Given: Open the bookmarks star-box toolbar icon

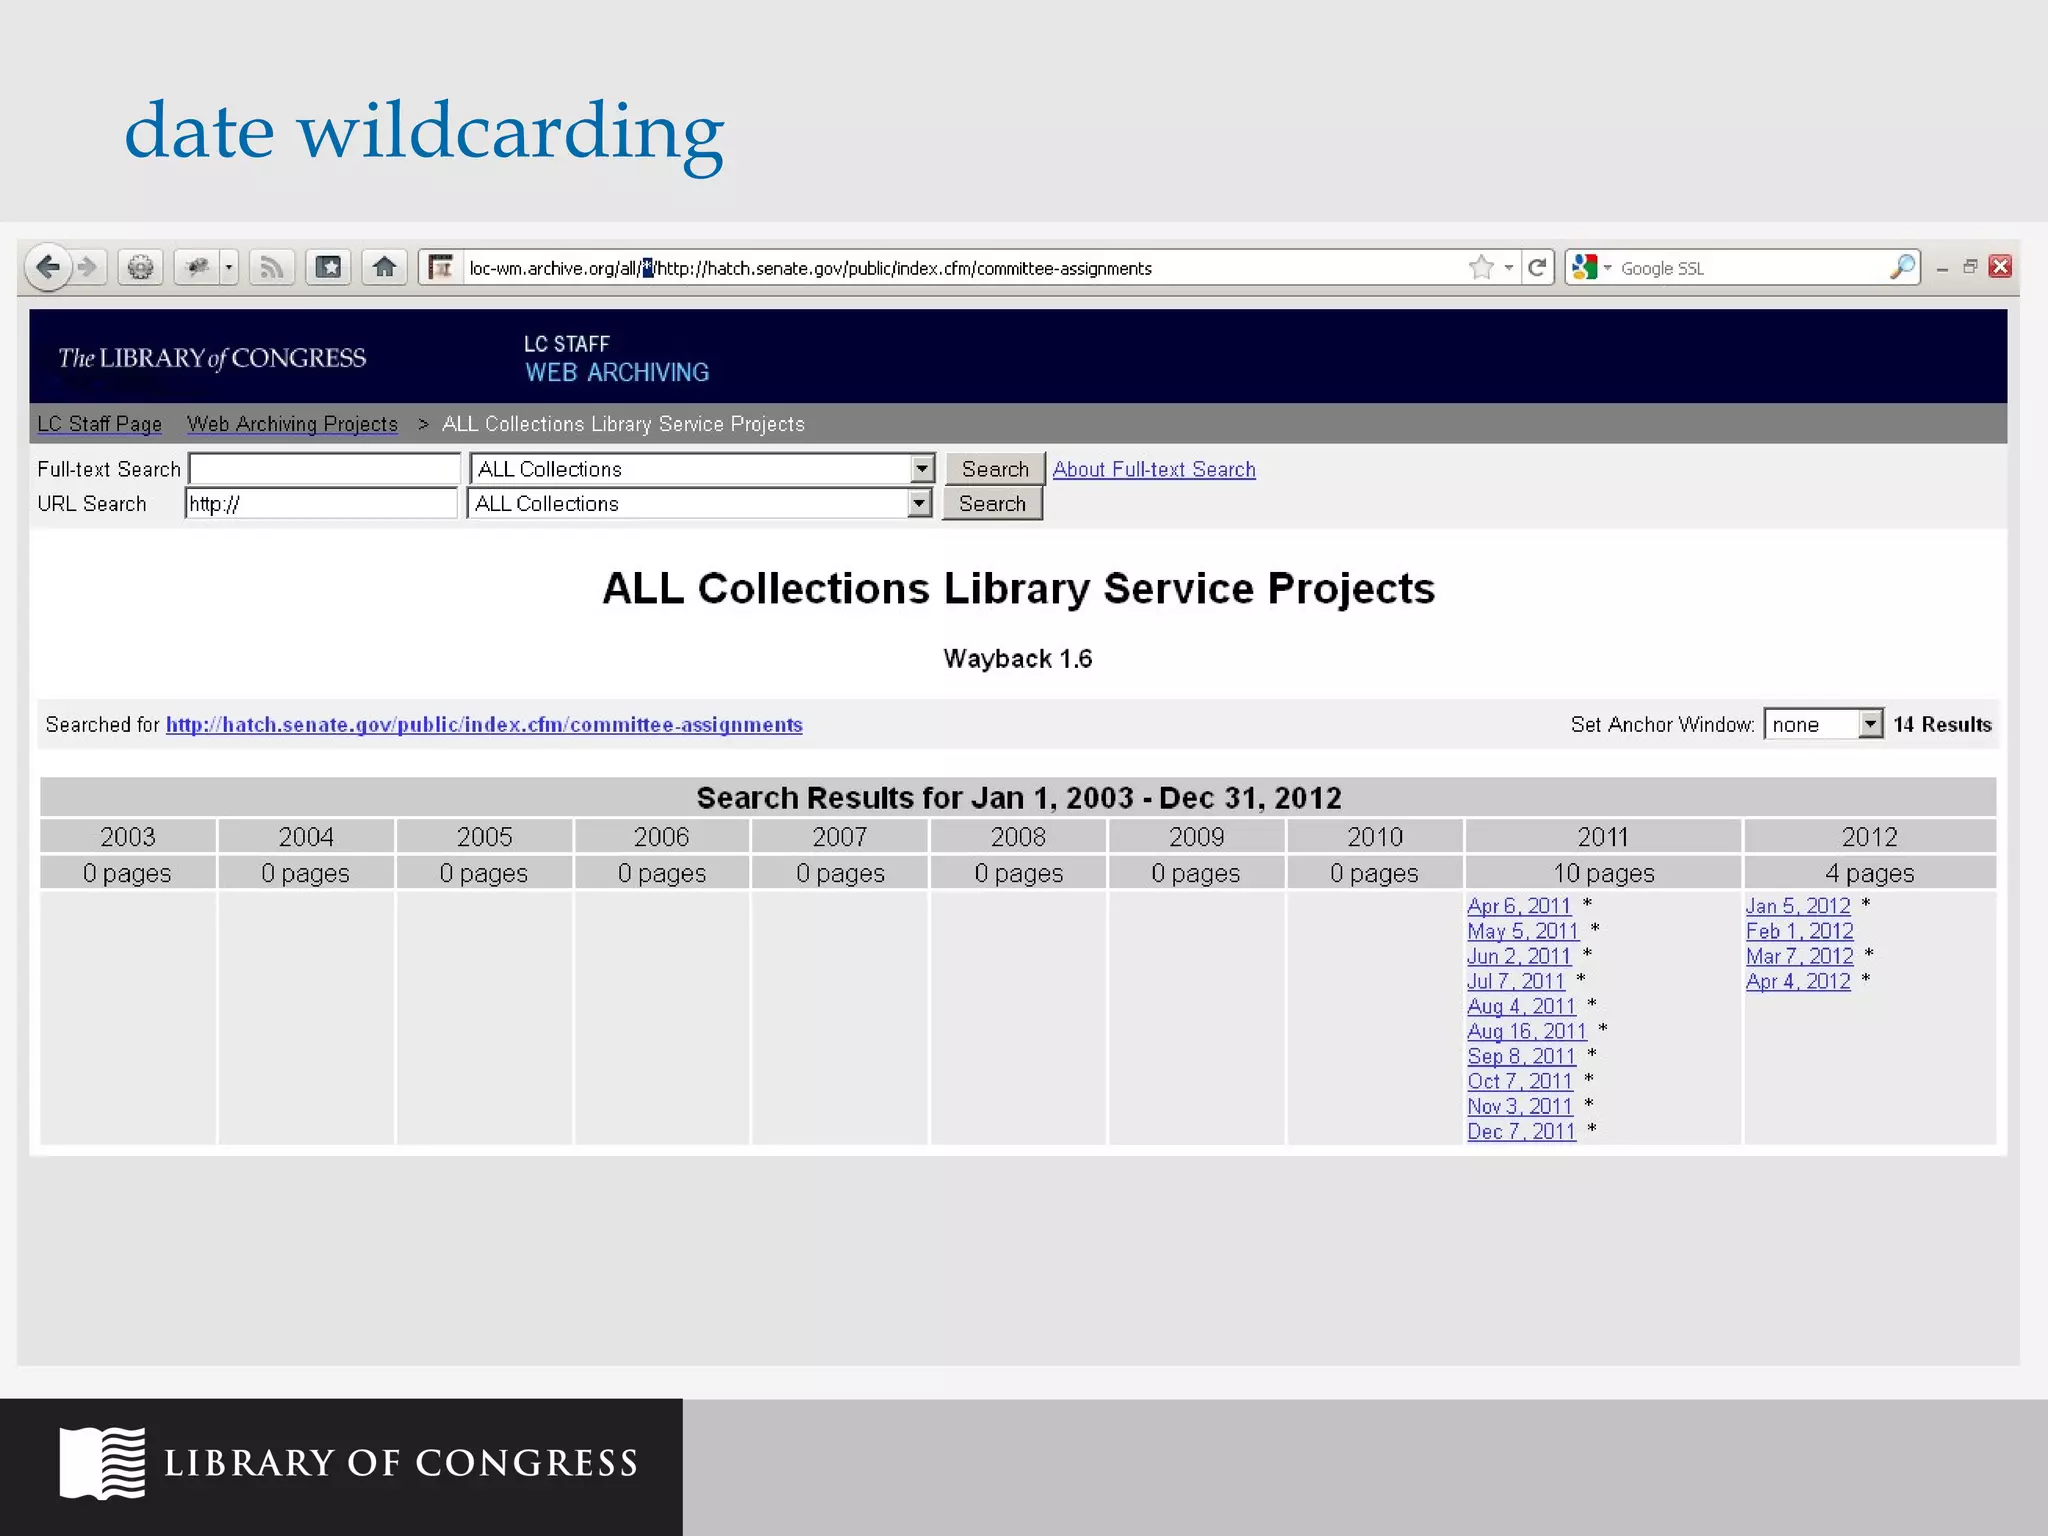Looking at the screenshot, I should click(328, 267).
